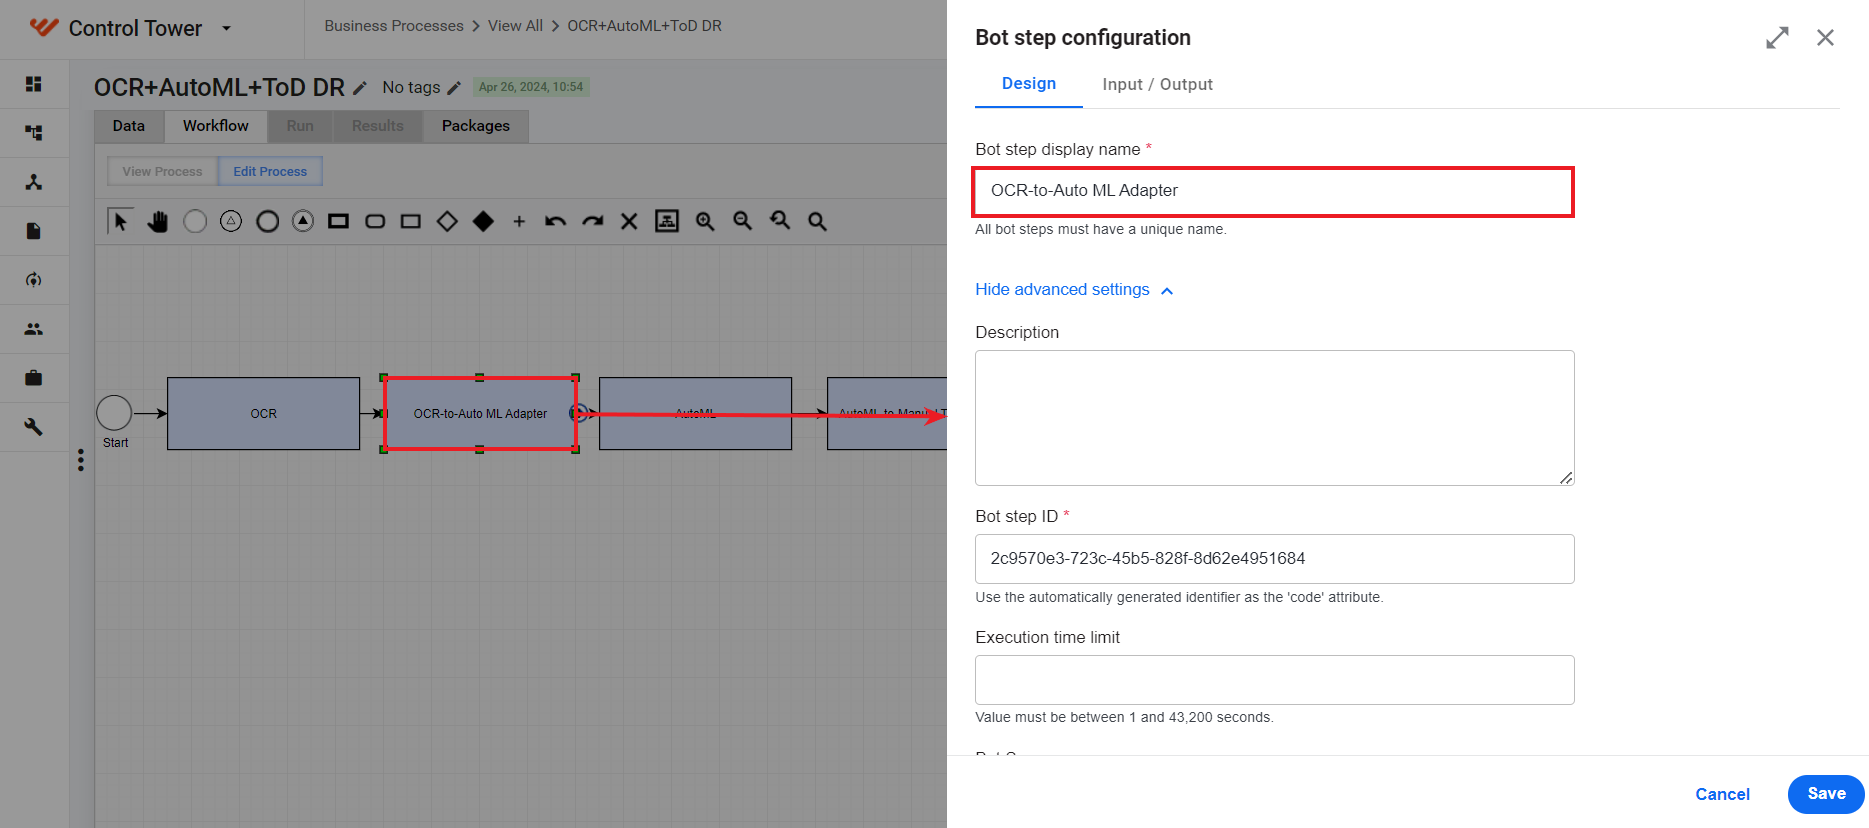
Task: Go to Business Processes breadcrumb
Action: (x=394, y=26)
